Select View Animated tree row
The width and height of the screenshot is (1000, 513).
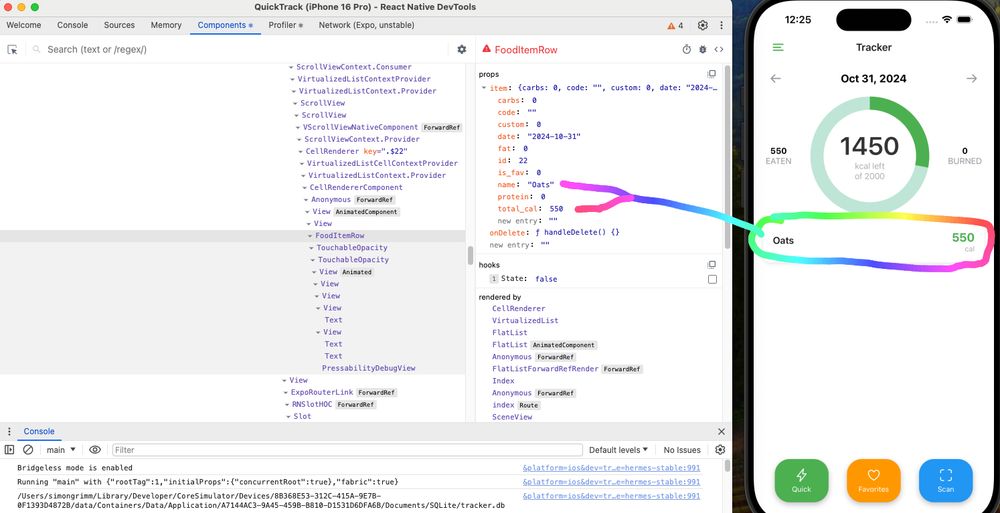click(233, 272)
